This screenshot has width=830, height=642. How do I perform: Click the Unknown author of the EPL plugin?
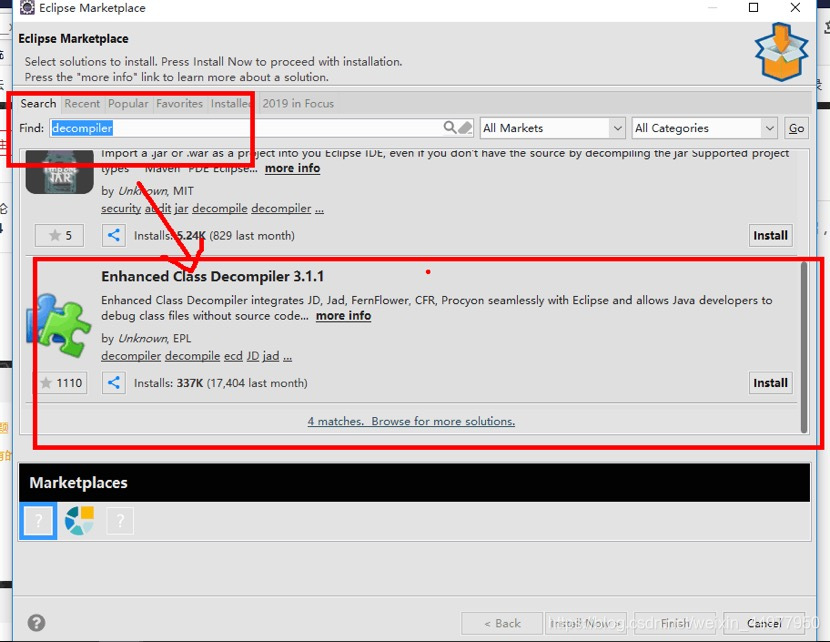(143, 338)
